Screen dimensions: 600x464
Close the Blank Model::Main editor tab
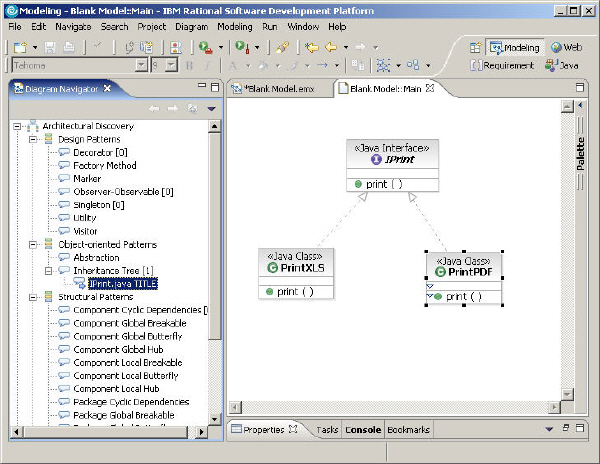click(x=430, y=88)
